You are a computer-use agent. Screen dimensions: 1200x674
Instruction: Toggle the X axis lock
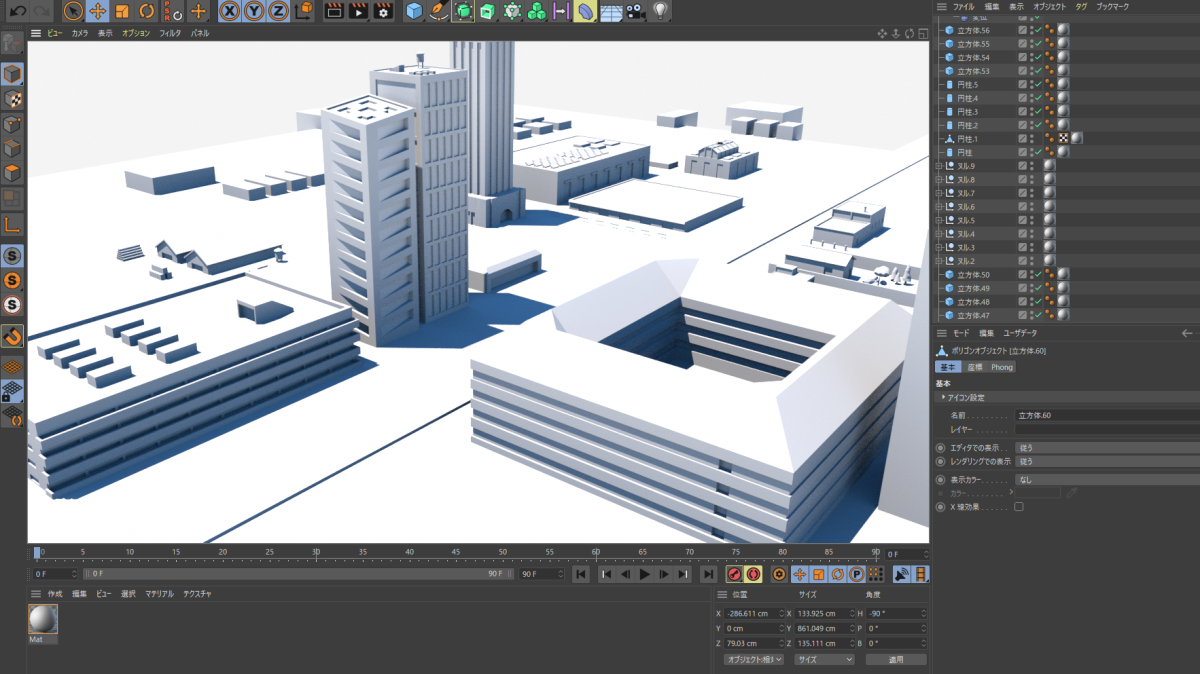(x=230, y=11)
